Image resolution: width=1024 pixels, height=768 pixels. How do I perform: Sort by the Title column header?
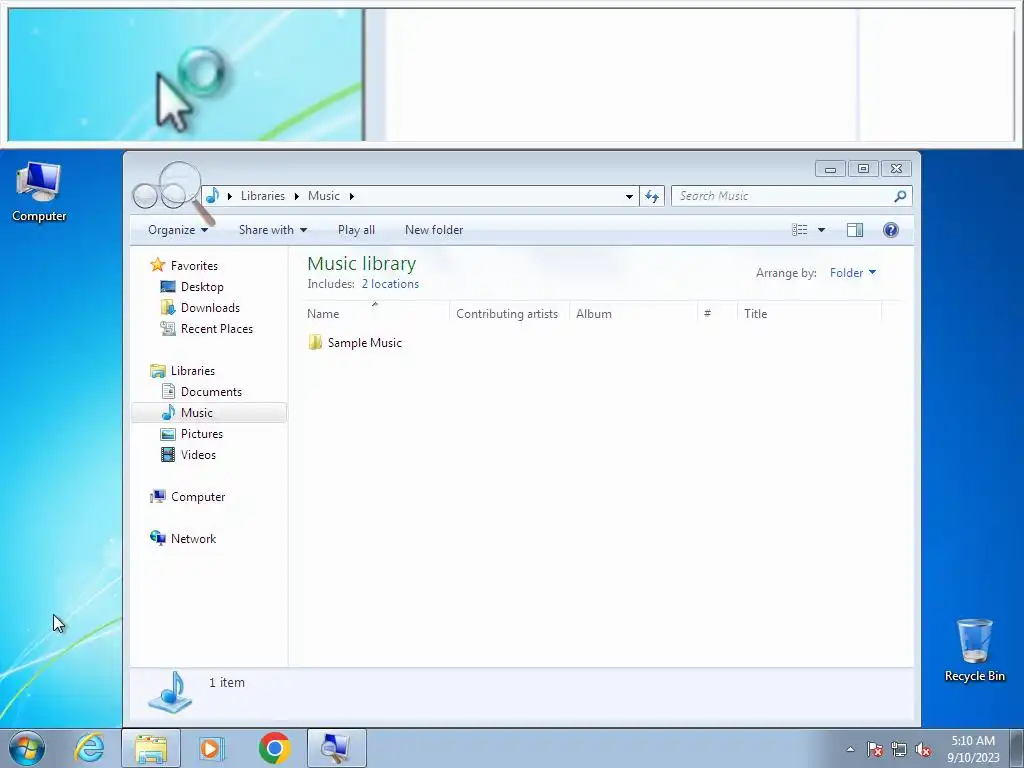[809, 313]
